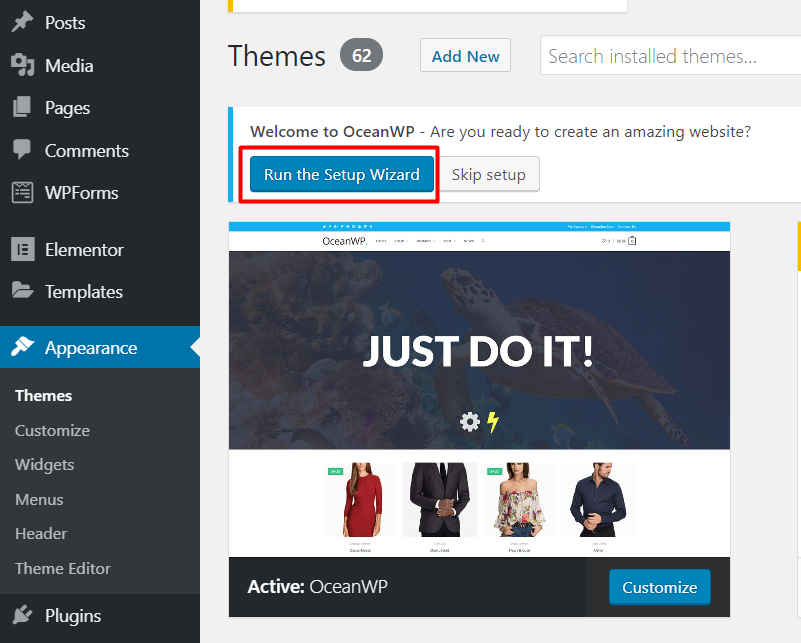Click the navy shirt product image

click(x=599, y=499)
